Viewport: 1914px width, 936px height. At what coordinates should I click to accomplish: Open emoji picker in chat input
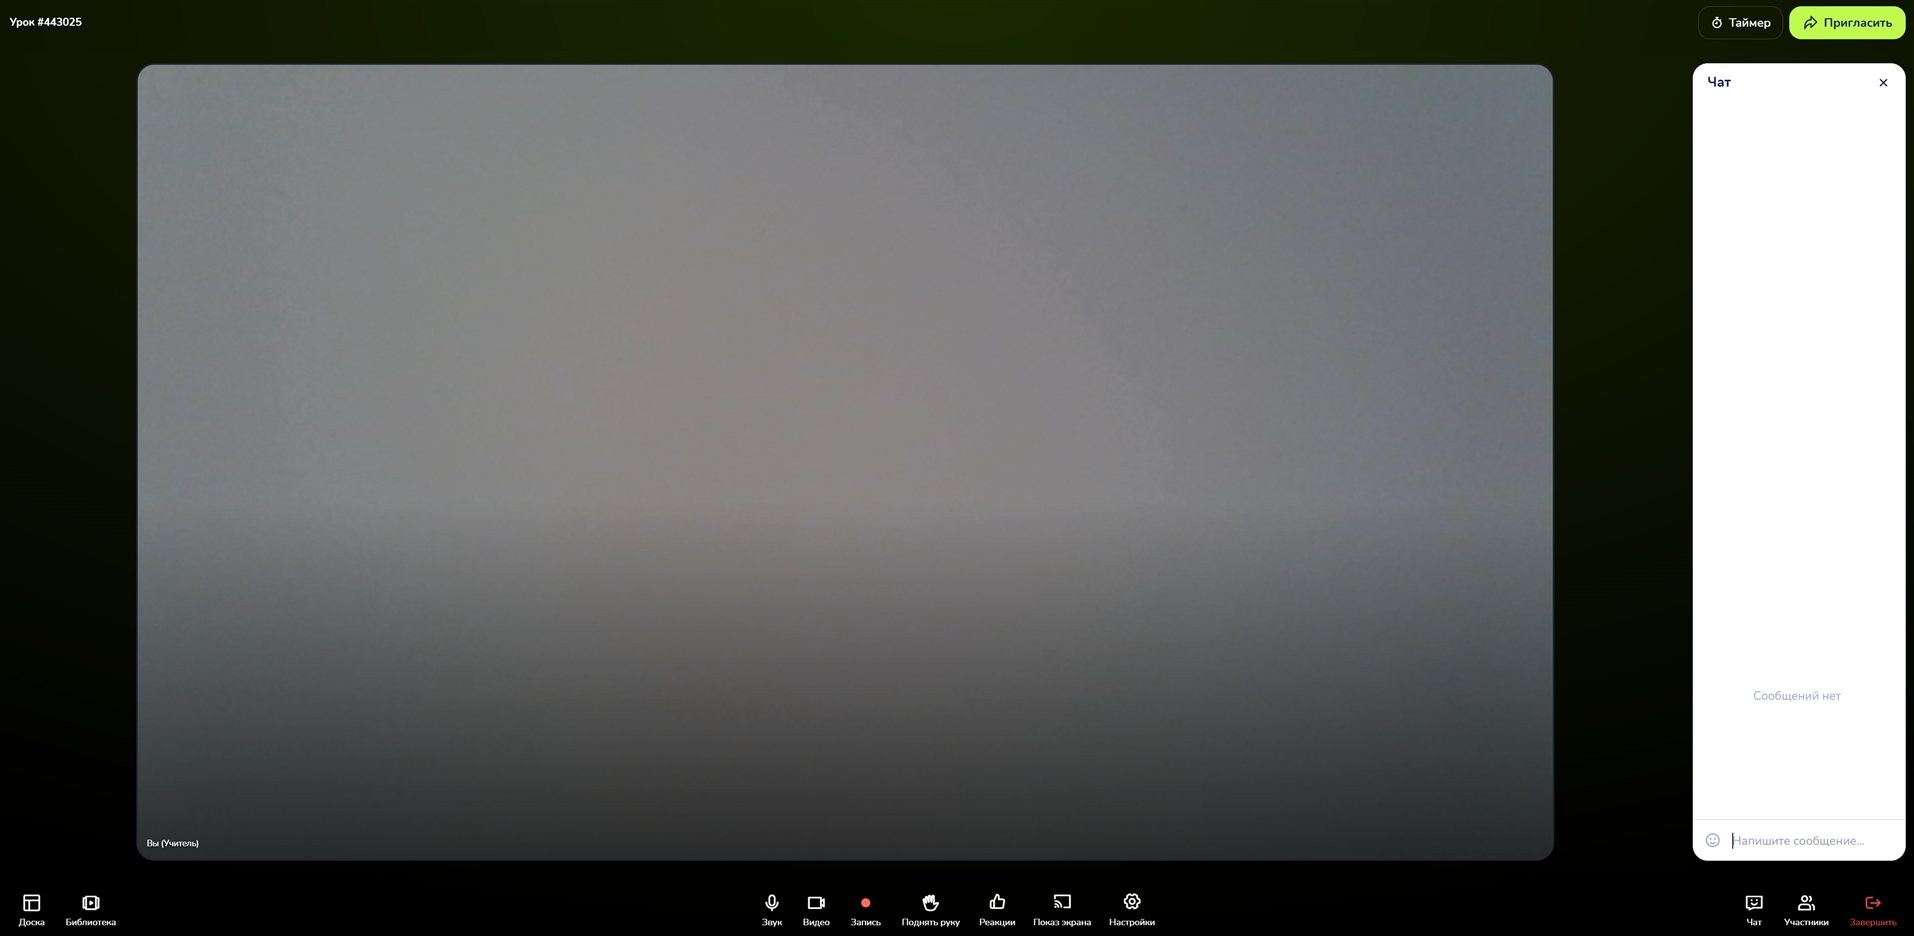pyautogui.click(x=1713, y=840)
